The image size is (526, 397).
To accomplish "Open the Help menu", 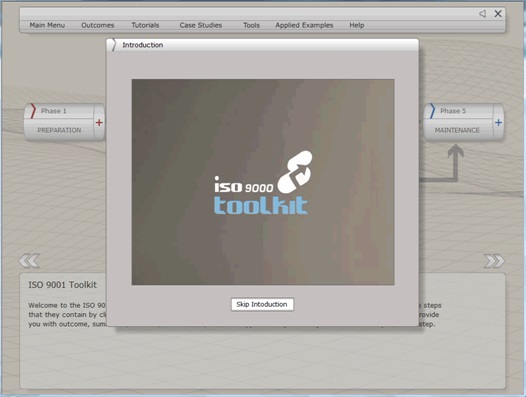I will point(357,25).
